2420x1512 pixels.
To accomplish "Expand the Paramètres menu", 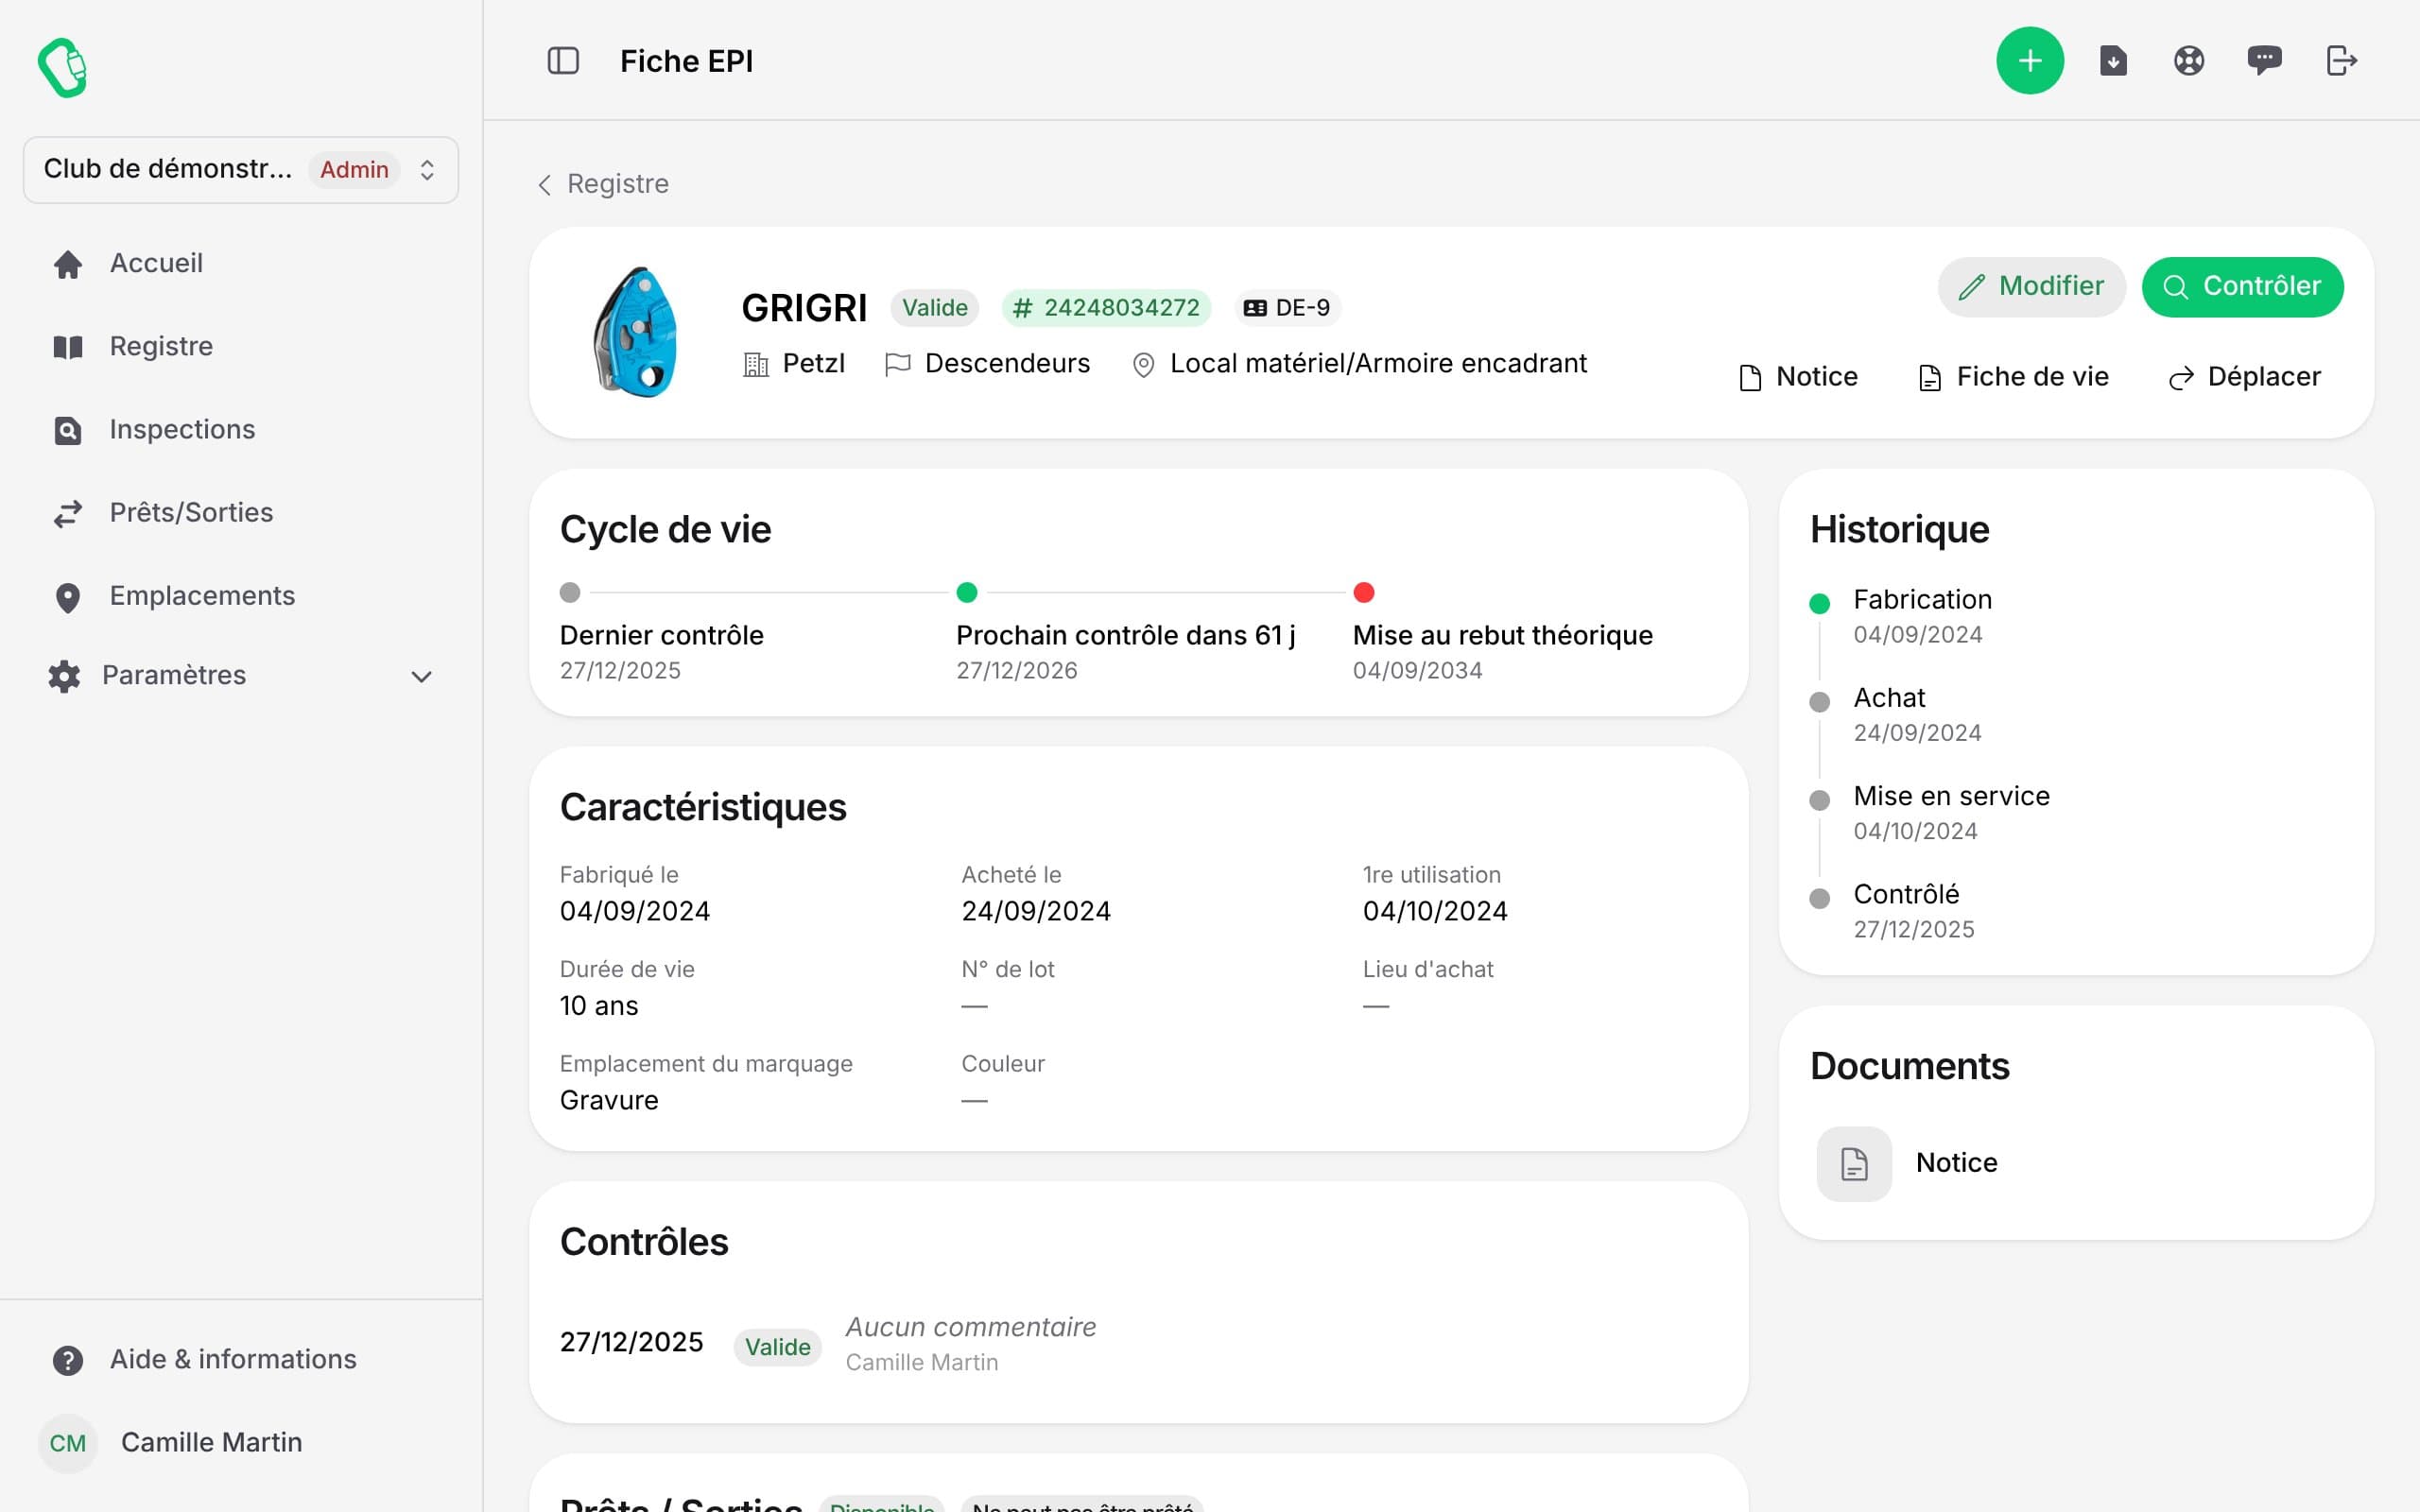I will pyautogui.click(x=240, y=676).
